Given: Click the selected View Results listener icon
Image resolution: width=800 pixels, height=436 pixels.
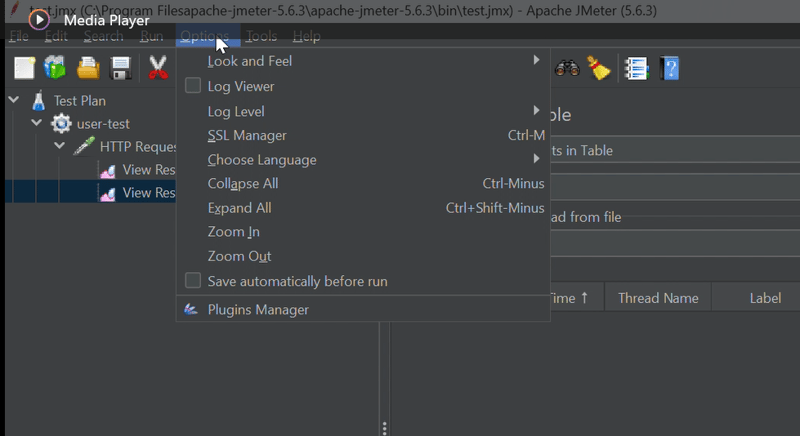Looking at the screenshot, I should pyautogui.click(x=108, y=193).
